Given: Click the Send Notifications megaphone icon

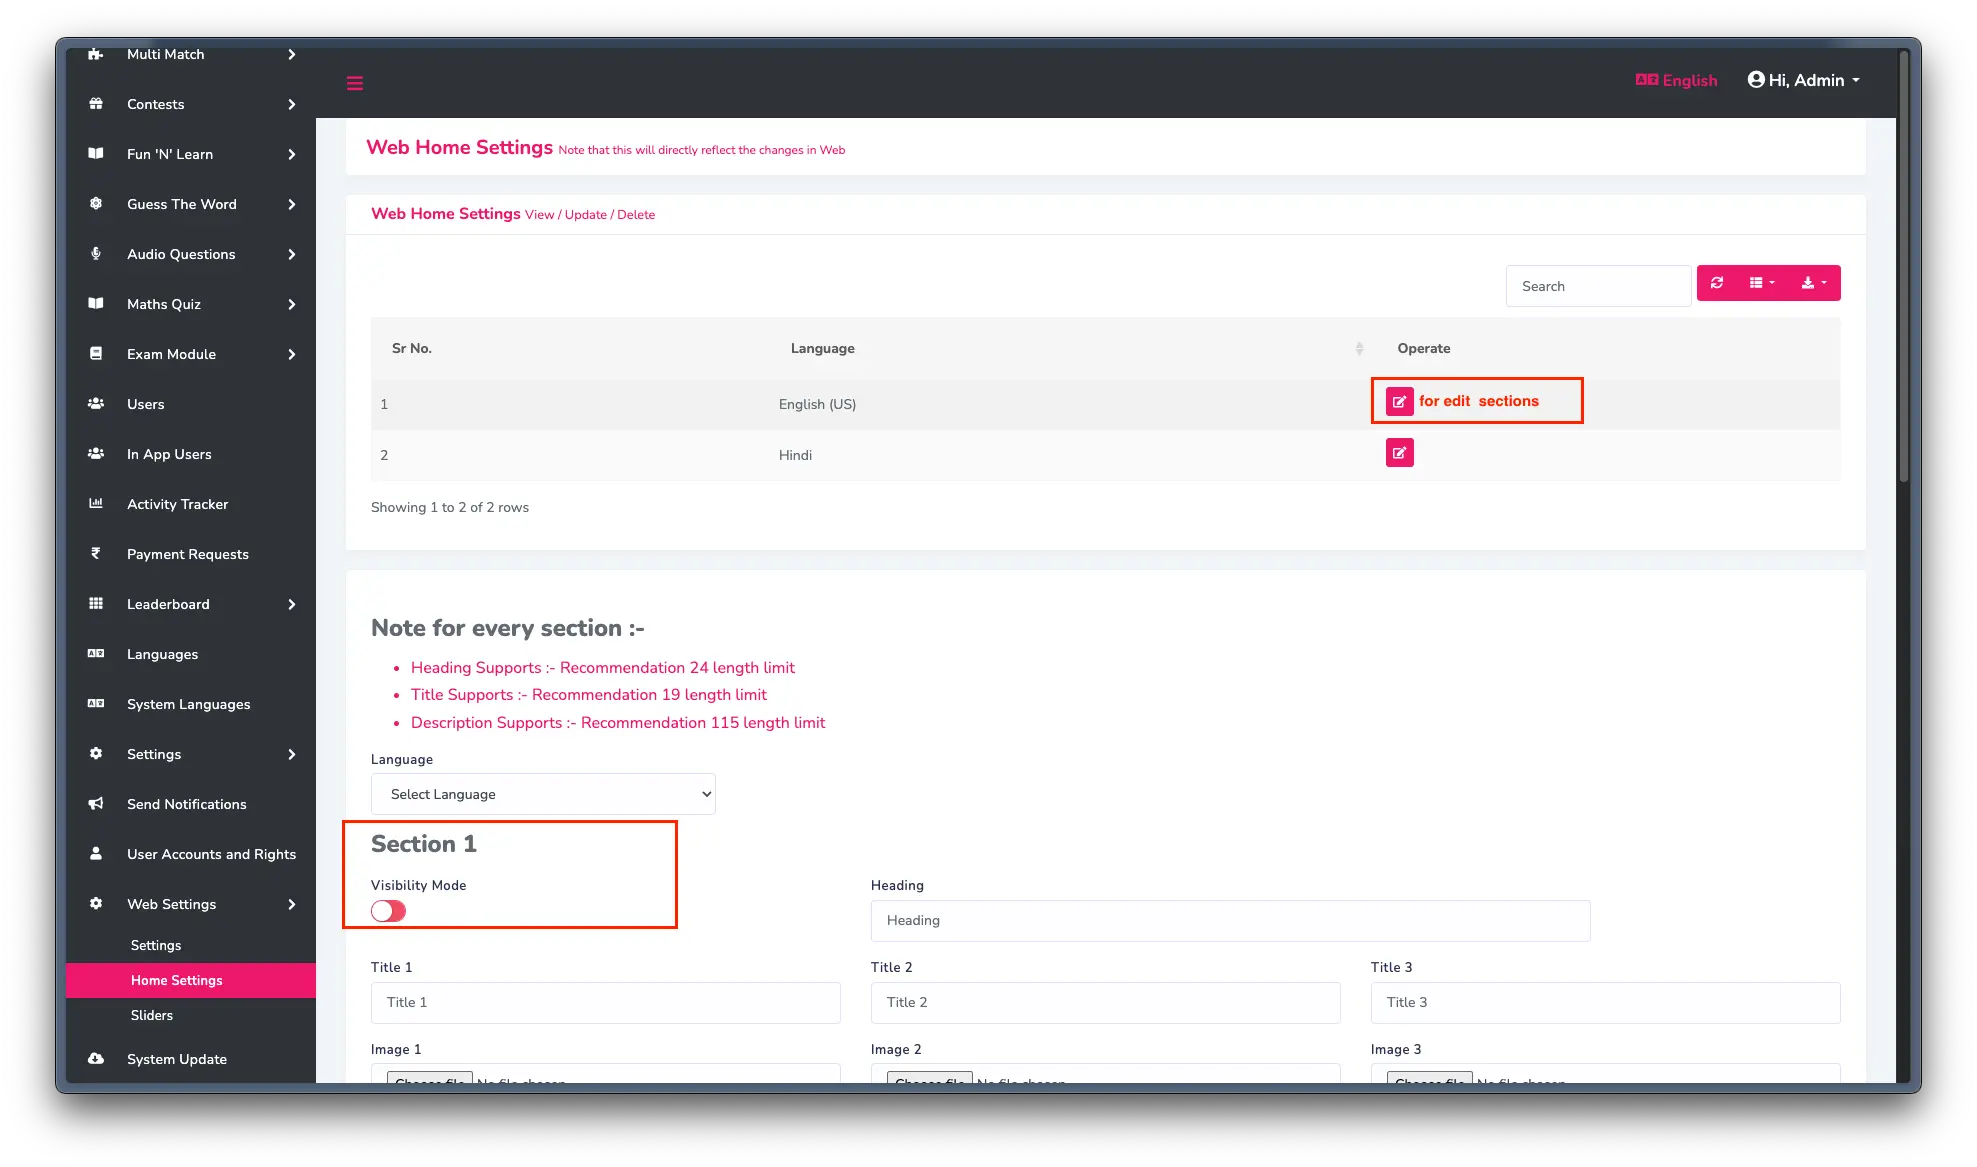Looking at the screenshot, I should [x=96, y=804].
